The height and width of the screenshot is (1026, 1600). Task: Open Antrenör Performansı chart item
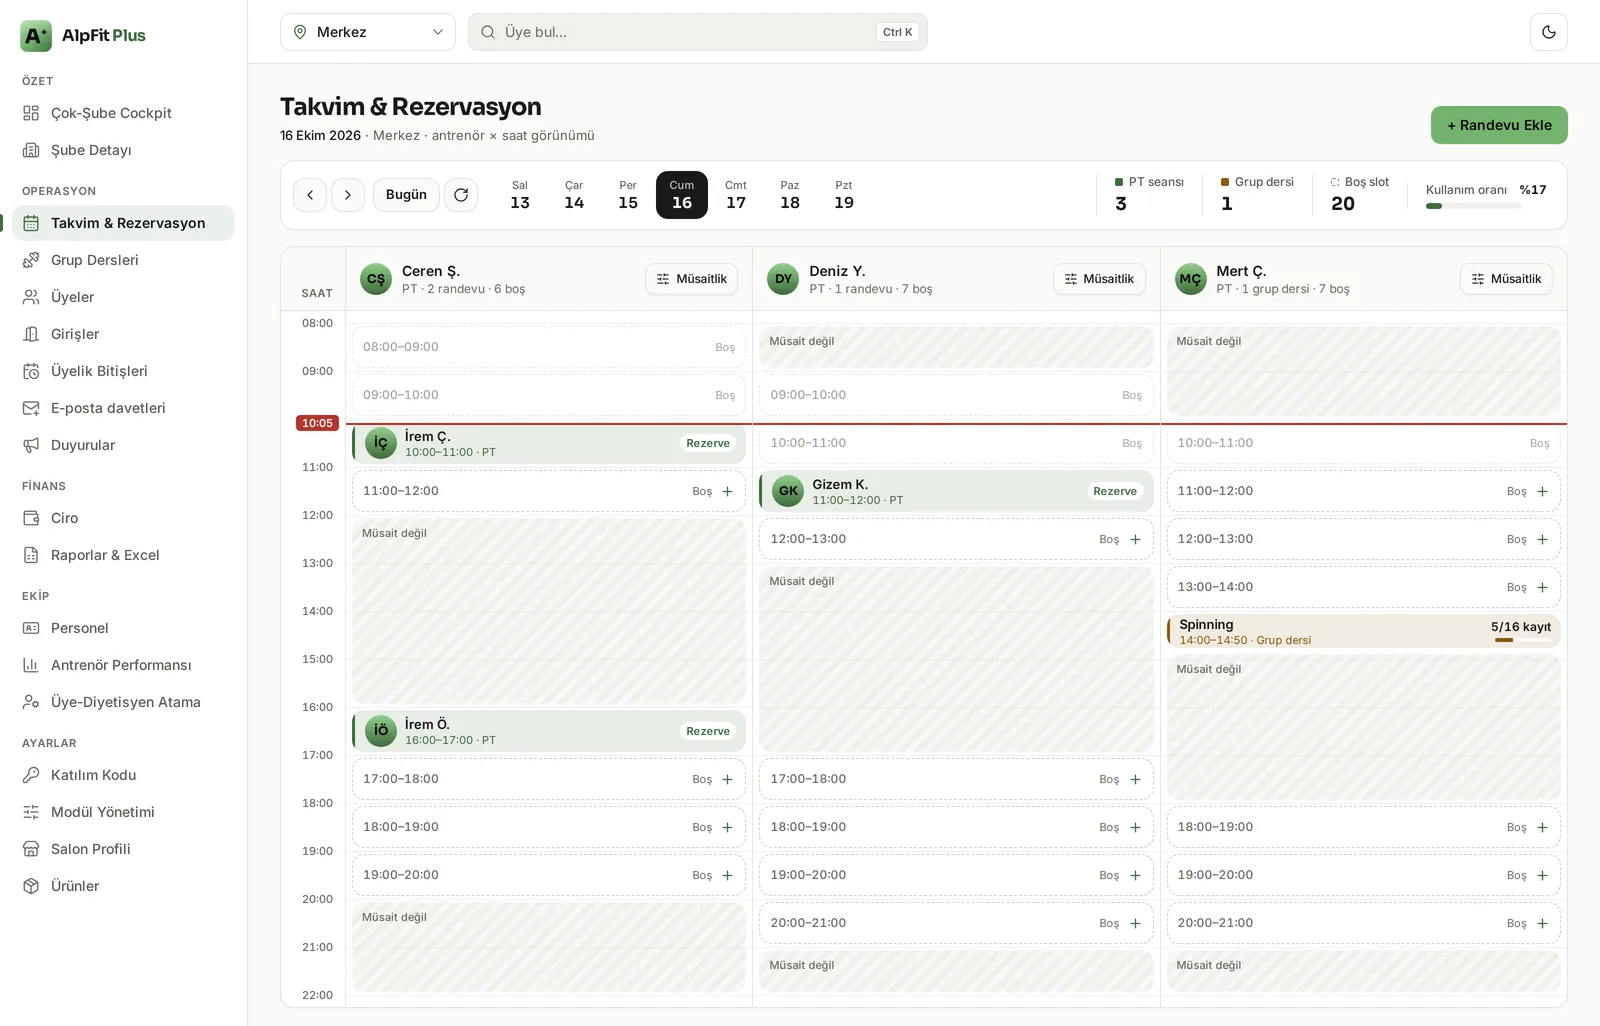tap(123, 665)
